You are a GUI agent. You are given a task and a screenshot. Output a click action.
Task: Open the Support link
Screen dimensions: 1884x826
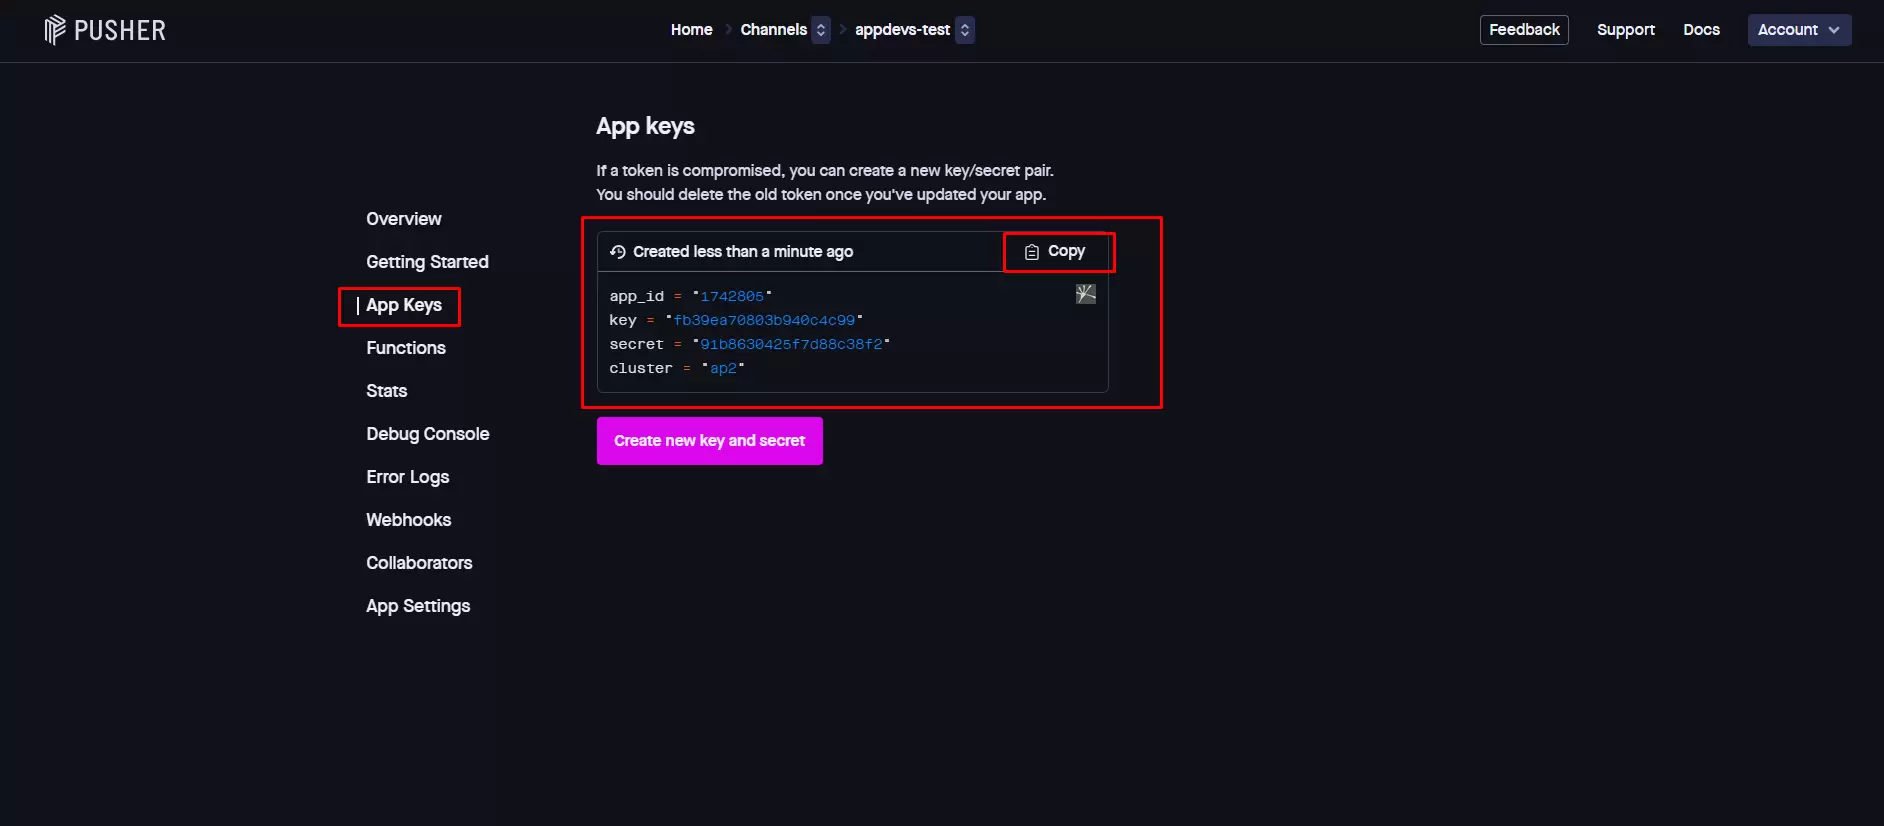coord(1625,30)
